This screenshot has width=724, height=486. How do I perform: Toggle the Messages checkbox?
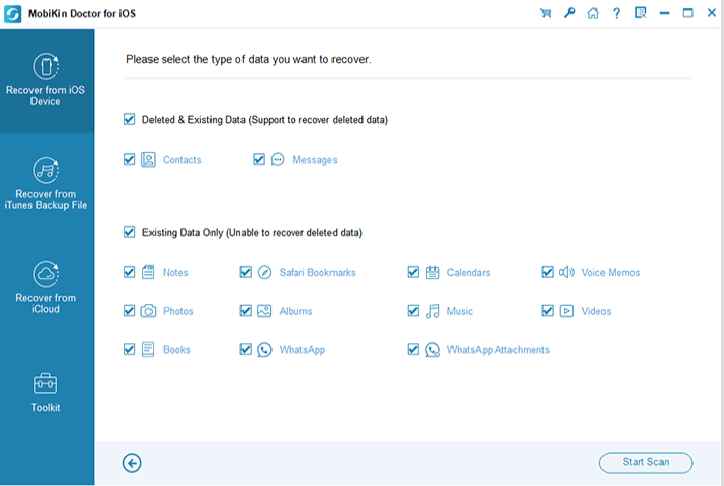[259, 159]
